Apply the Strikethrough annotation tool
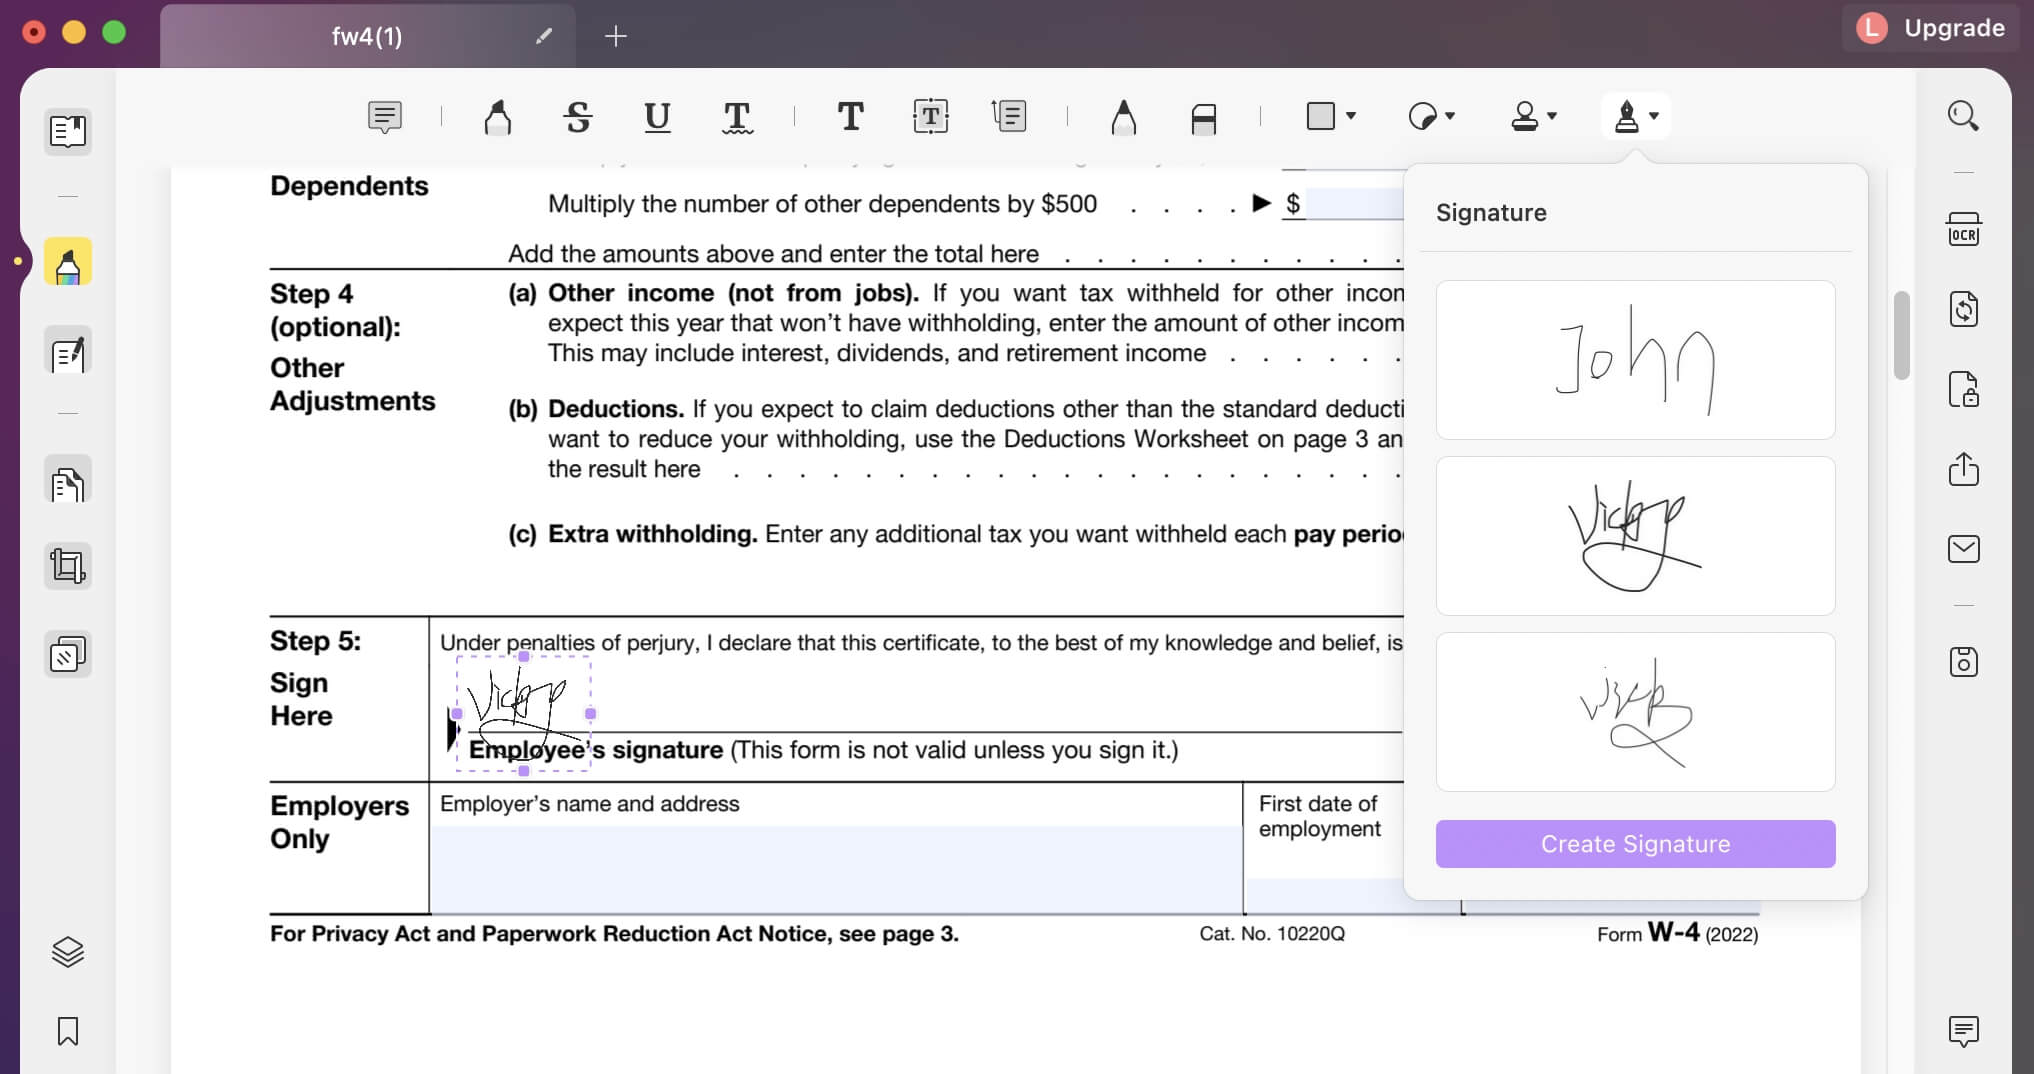This screenshot has height=1074, width=2034. (x=578, y=115)
